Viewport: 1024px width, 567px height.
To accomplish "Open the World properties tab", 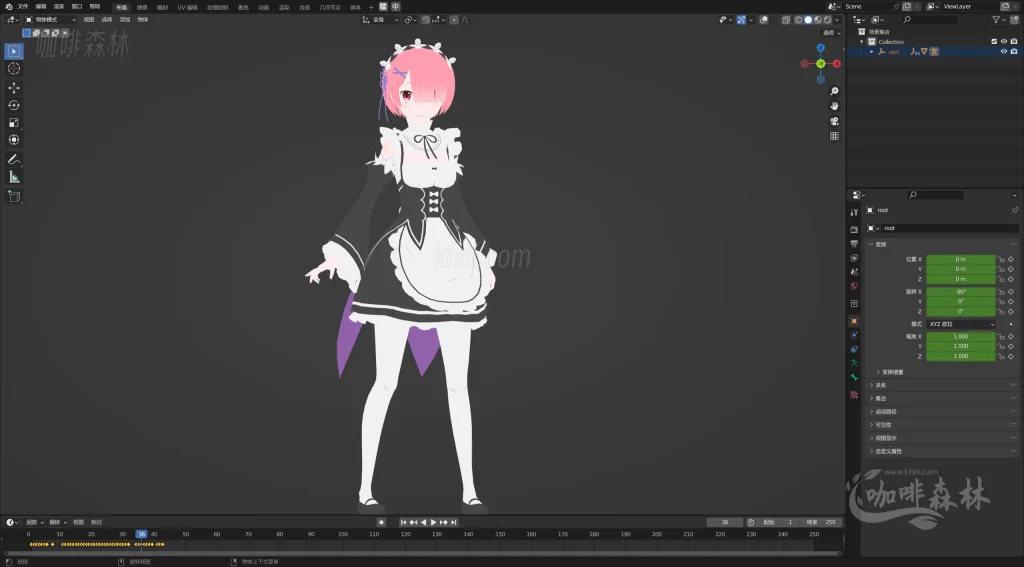I will coord(854,286).
